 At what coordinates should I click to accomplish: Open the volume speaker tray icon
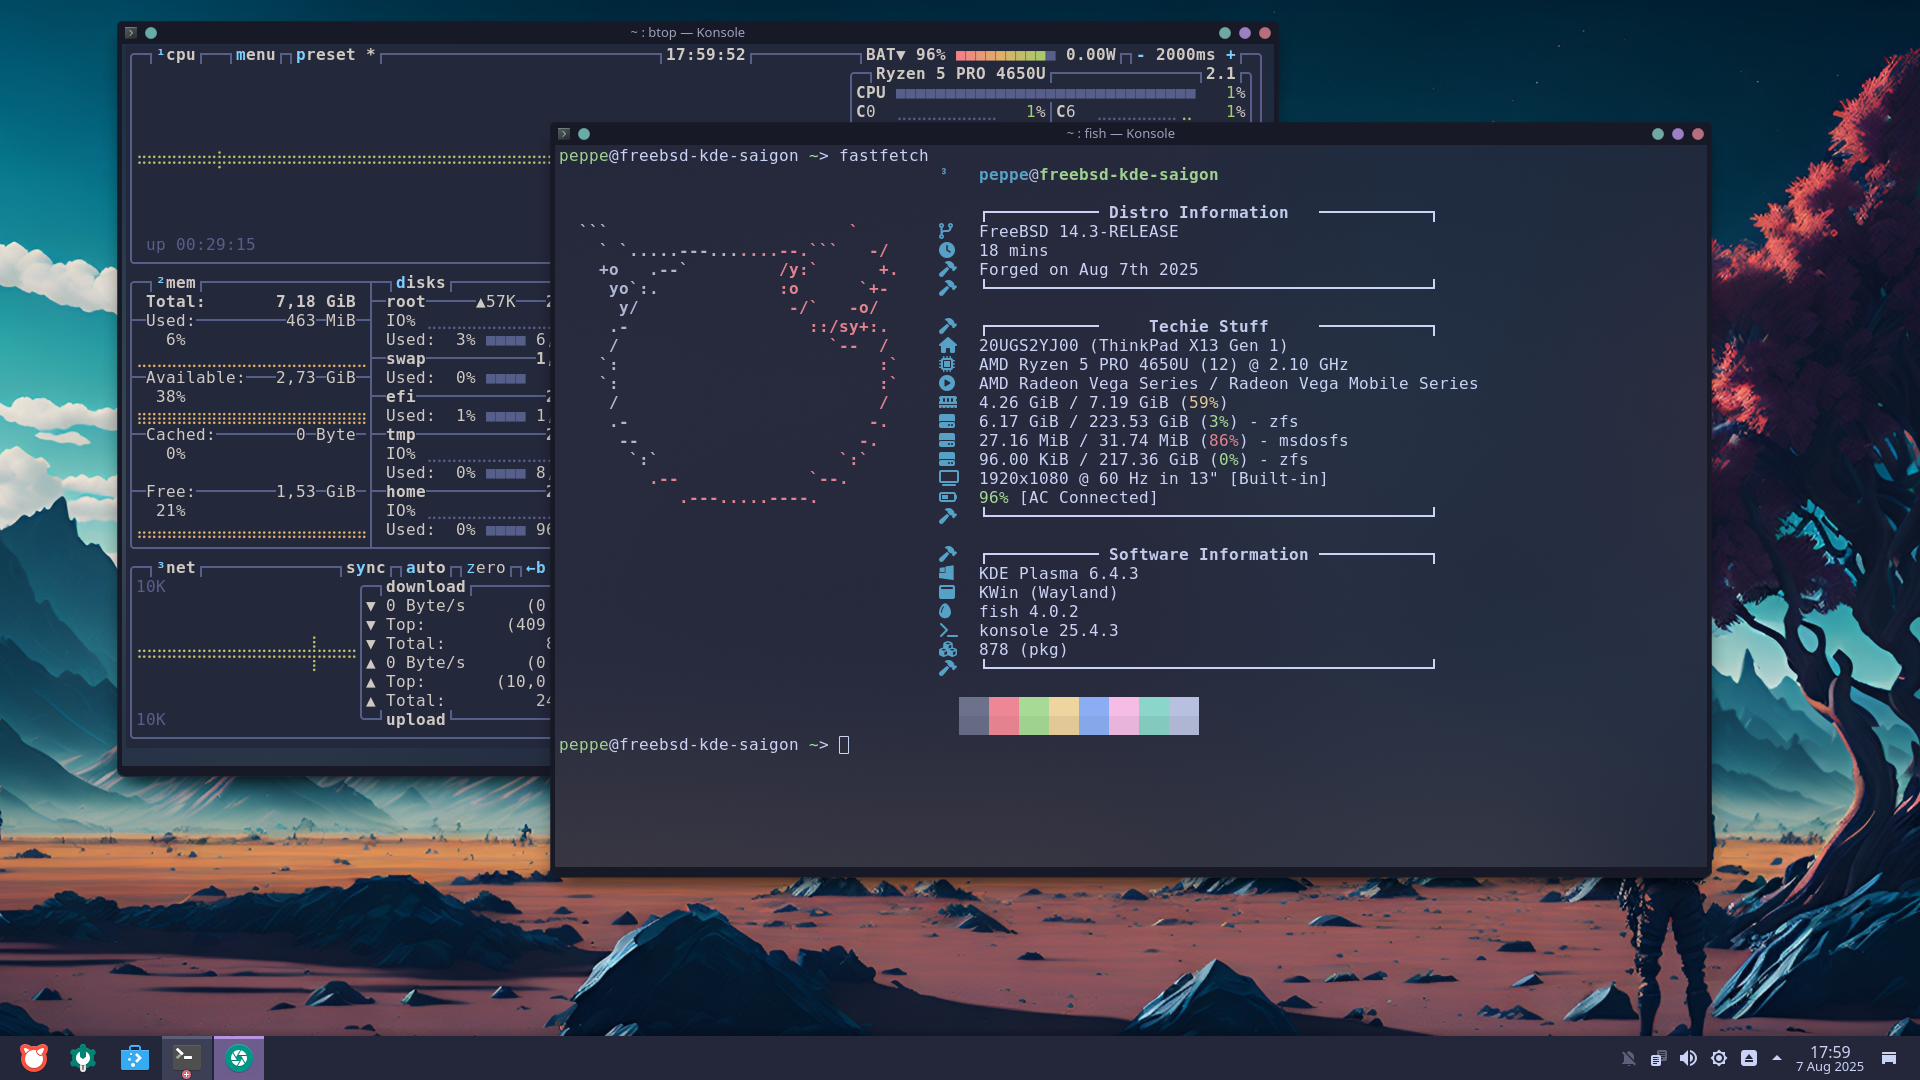1688,1058
